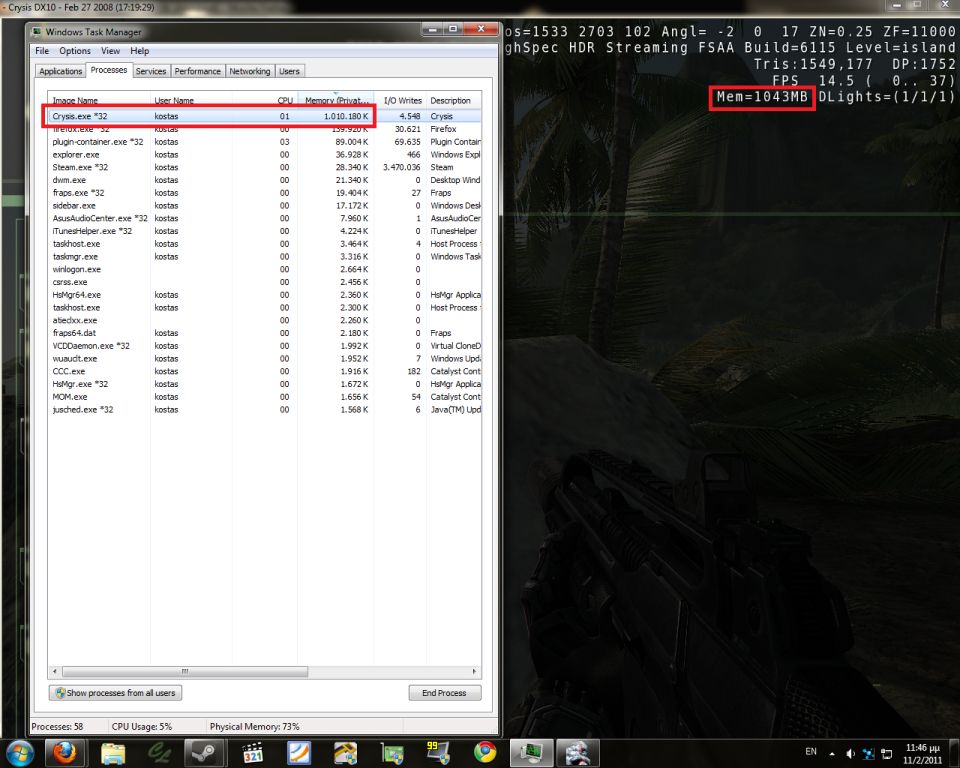The width and height of the screenshot is (960, 768).
Task: Select the Crysis.exe *32 process row
Action: (x=264, y=116)
